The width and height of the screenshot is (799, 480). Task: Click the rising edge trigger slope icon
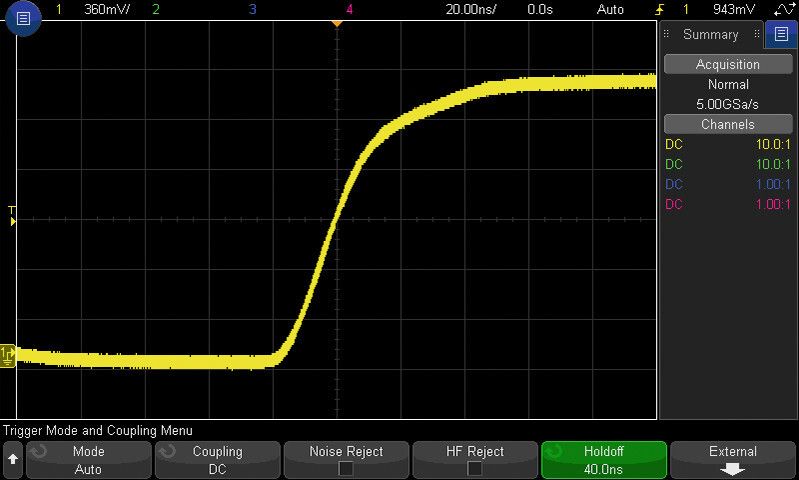pos(660,9)
